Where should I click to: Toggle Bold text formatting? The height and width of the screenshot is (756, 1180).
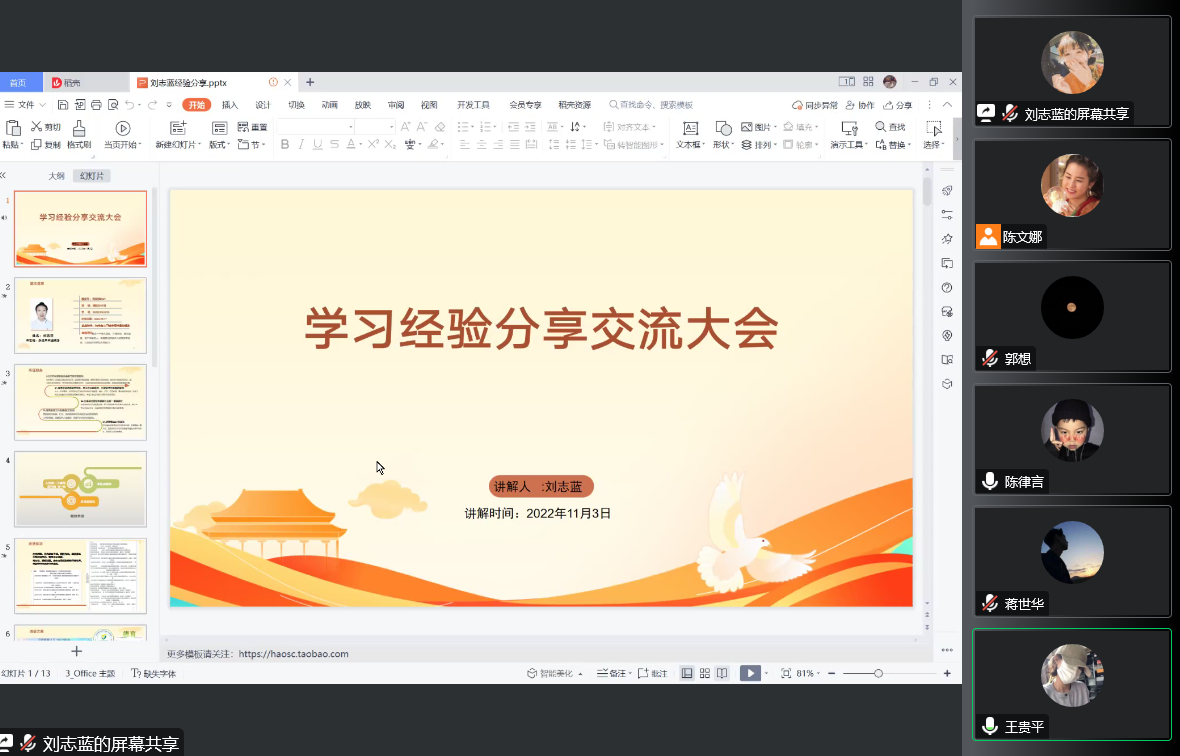(285, 145)
